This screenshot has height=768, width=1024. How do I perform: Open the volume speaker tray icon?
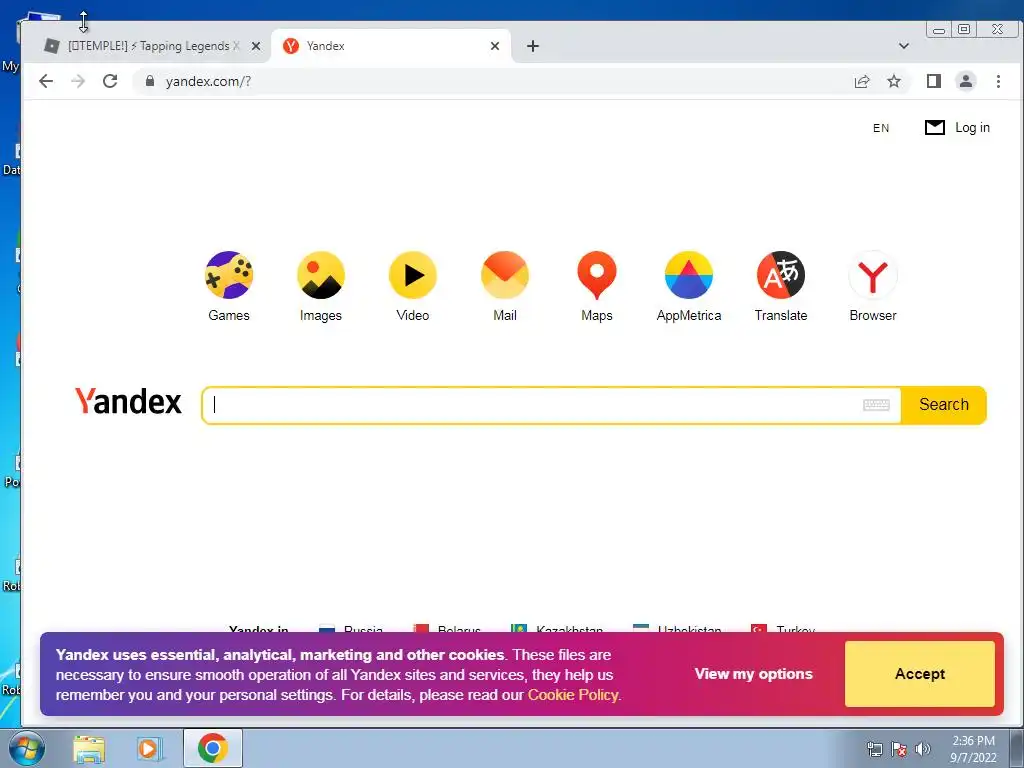pyautogui.click(x=923, y=748)
